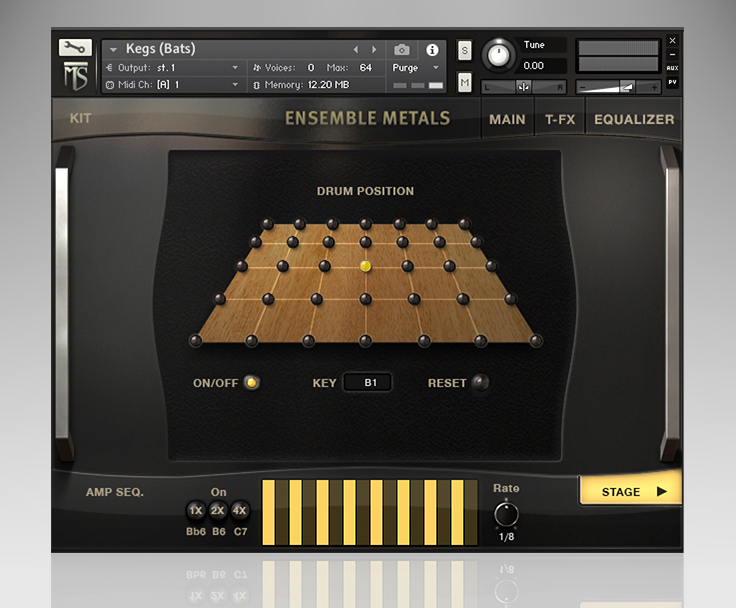Open the instrument info icon
736x608 pixels.
click(x=432, y=50)
